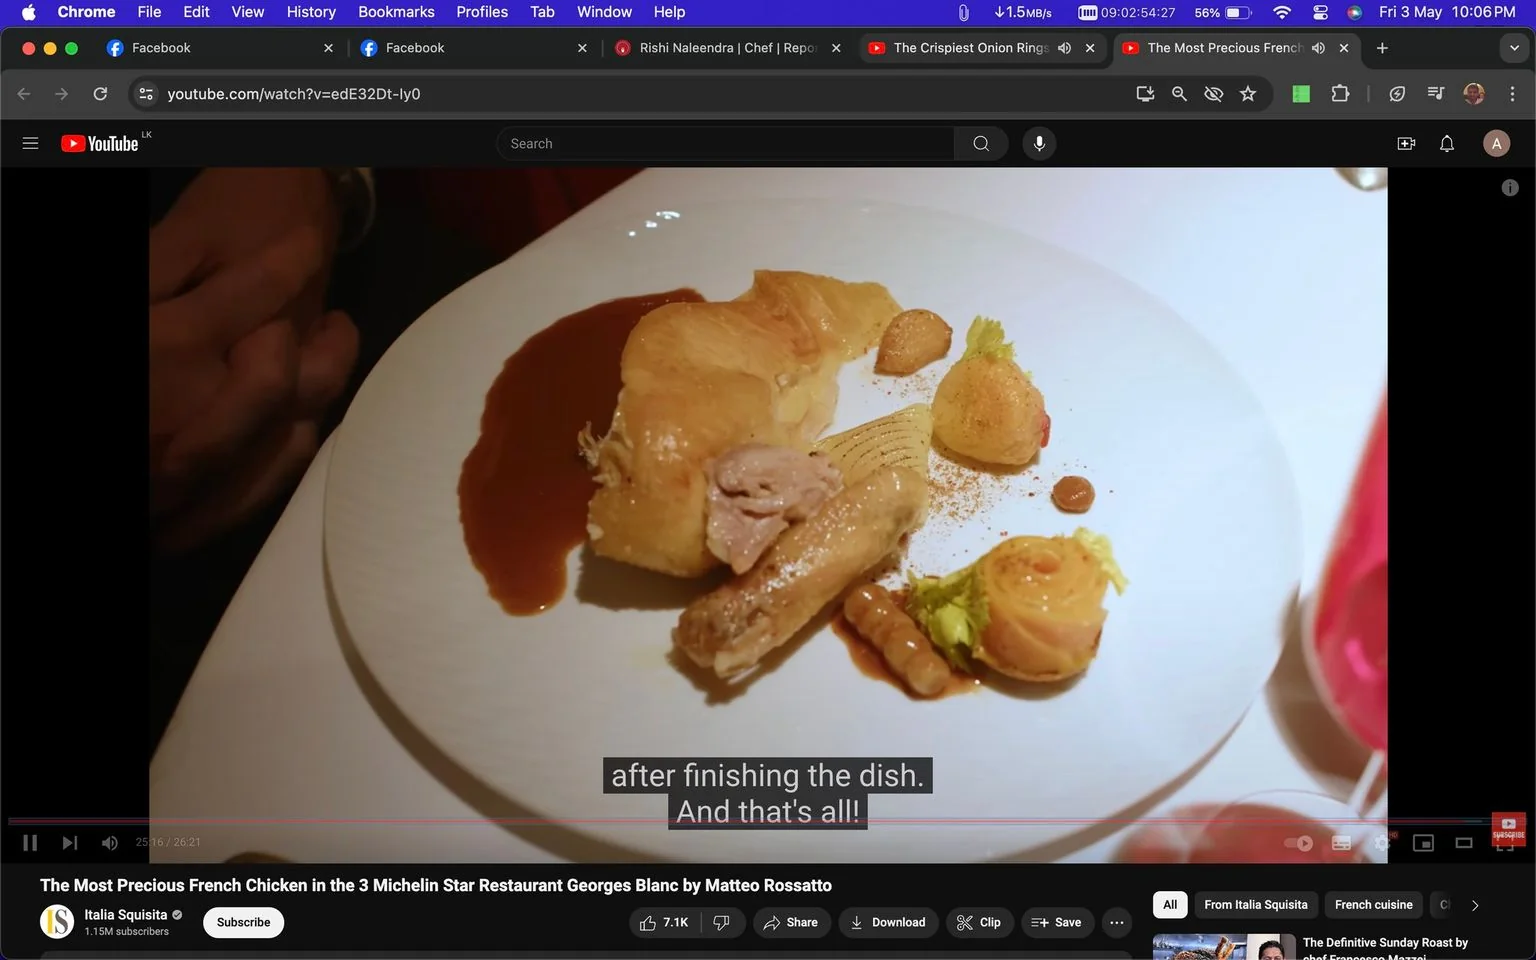This screenshot has width=1536, height=960.
Task: Download the video
Action: pyautogui.click(x=888, y=922)
